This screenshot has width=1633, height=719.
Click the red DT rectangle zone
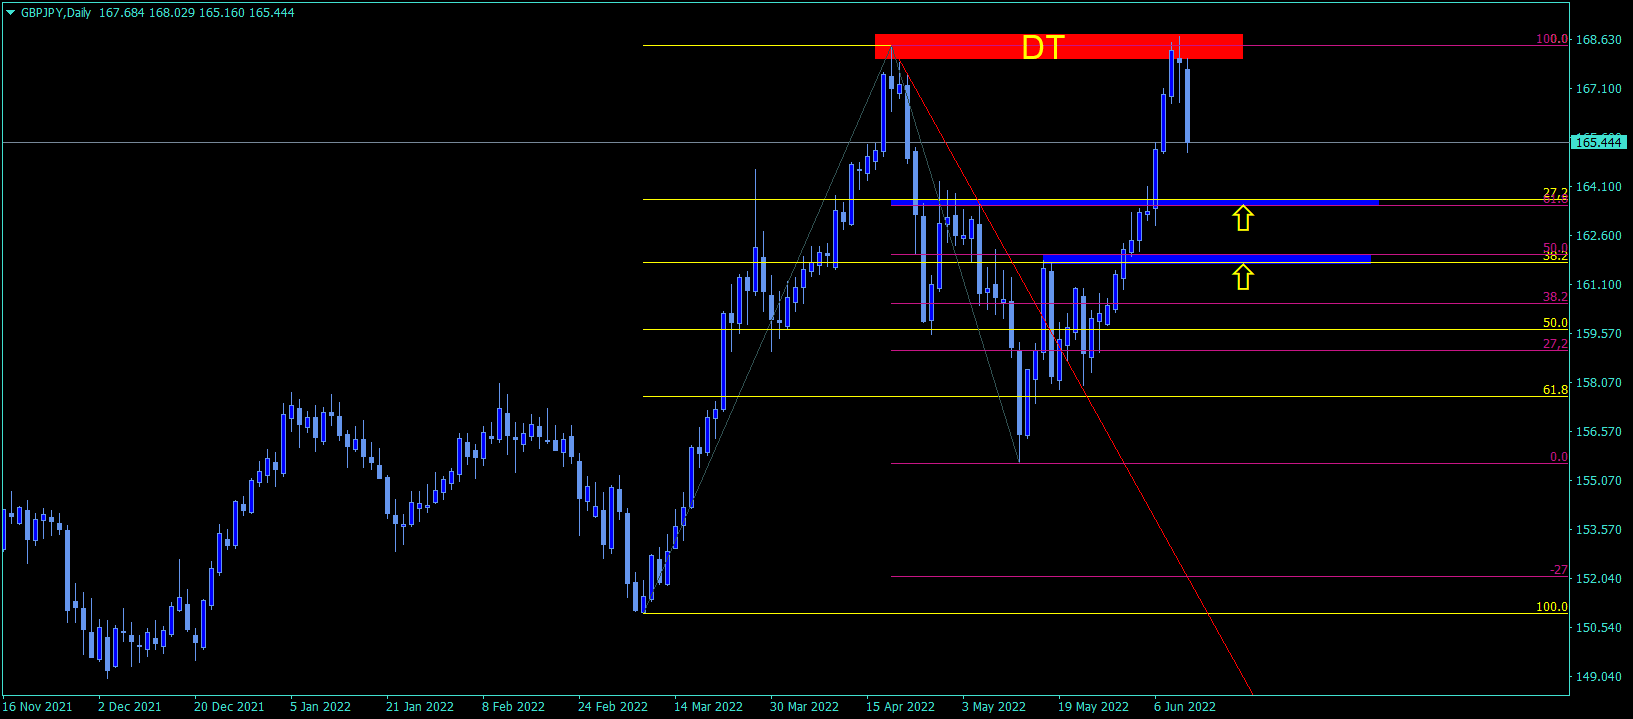pos(1059,47)
